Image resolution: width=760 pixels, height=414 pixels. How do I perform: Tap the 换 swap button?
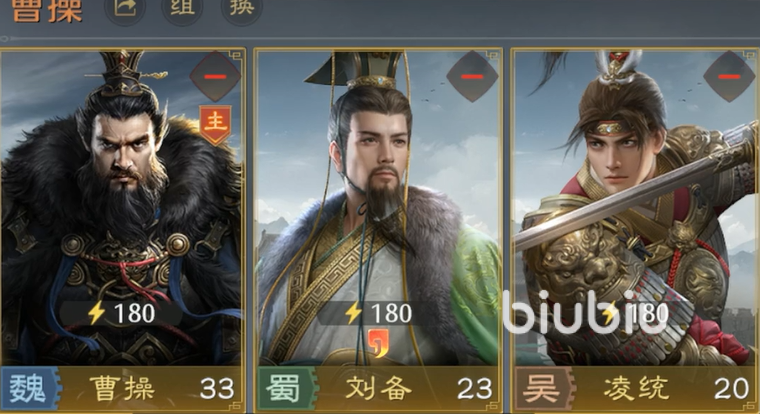tap(241, 7)
